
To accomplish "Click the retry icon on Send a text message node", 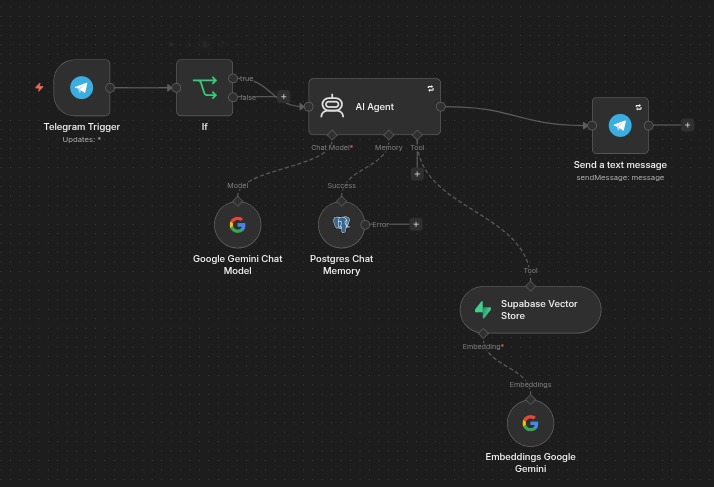I will (638, 107).
